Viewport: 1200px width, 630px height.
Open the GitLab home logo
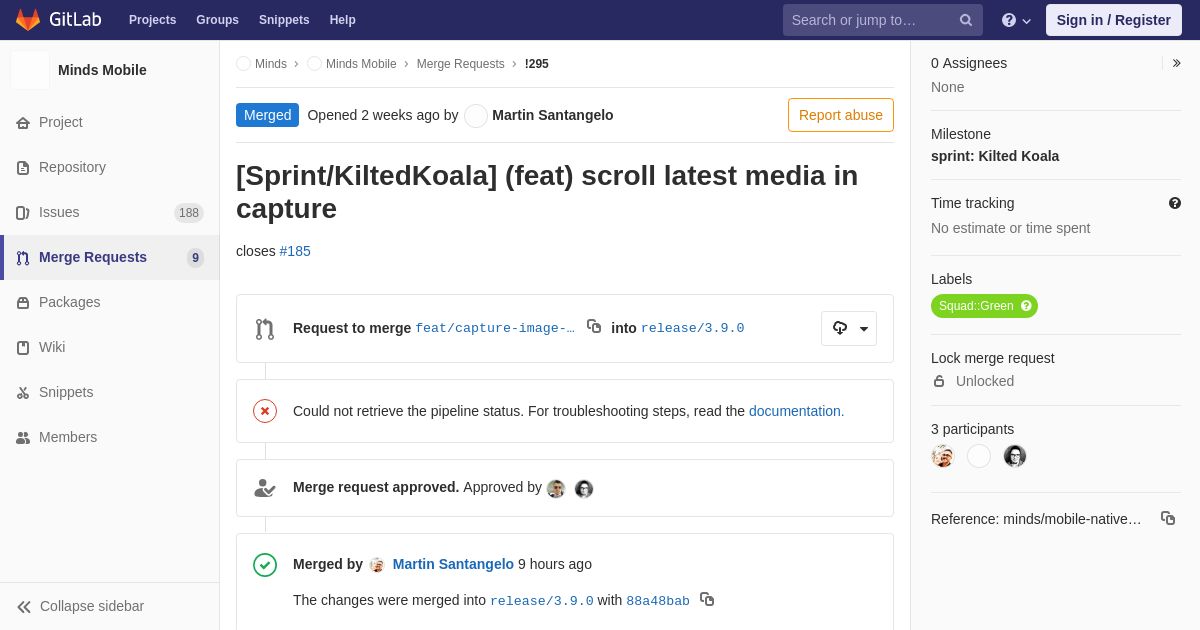[56, 20]
